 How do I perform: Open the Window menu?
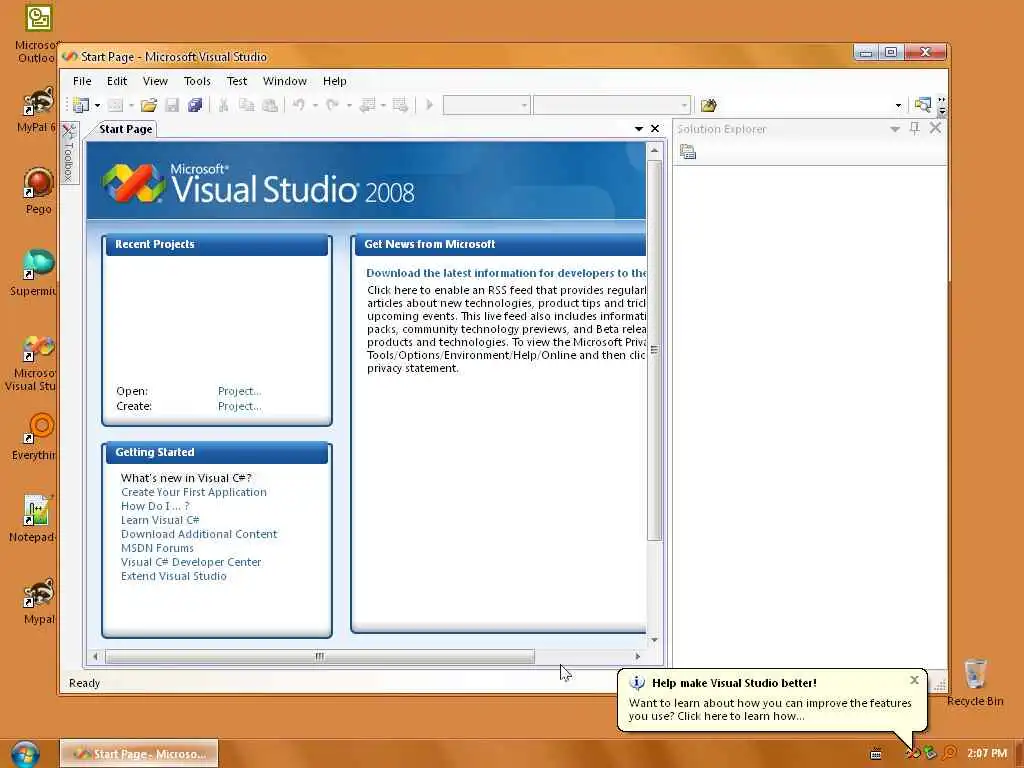pos(285,81)
